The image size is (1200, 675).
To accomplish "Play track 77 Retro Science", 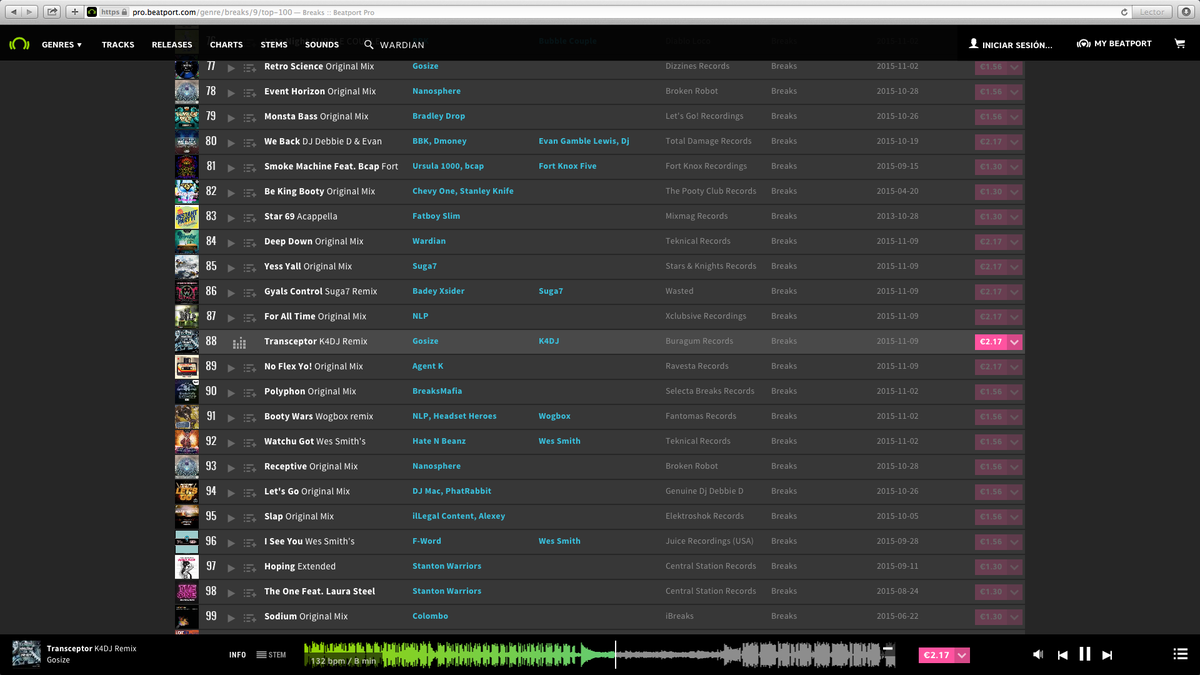I will click(x=231, y=67).
